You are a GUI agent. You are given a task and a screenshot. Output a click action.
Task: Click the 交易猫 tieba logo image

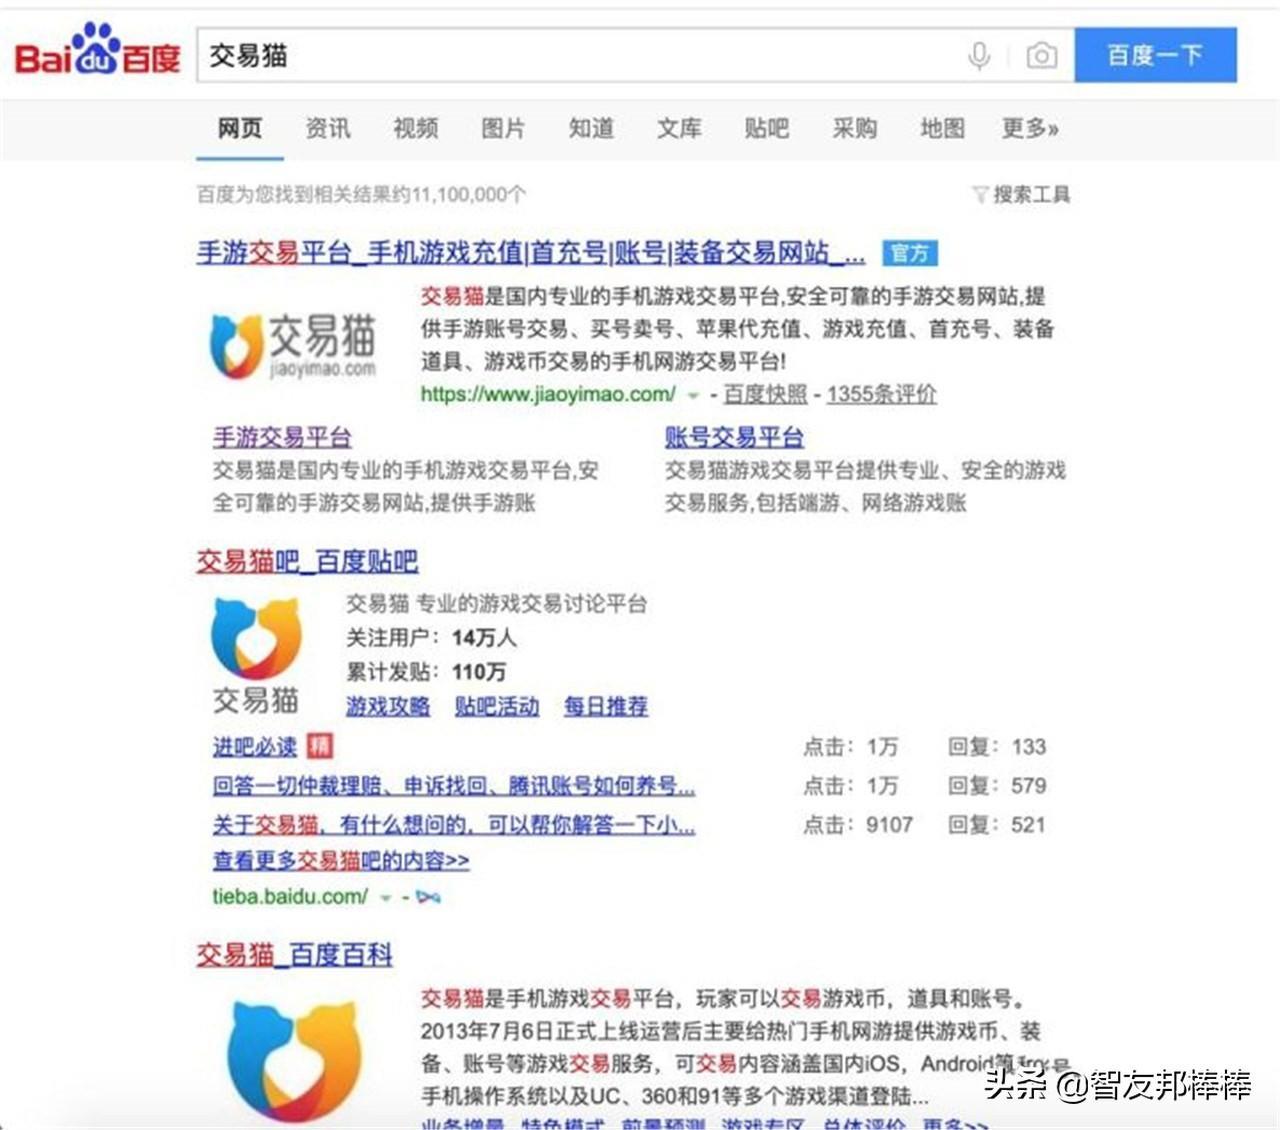coord(256,654)
